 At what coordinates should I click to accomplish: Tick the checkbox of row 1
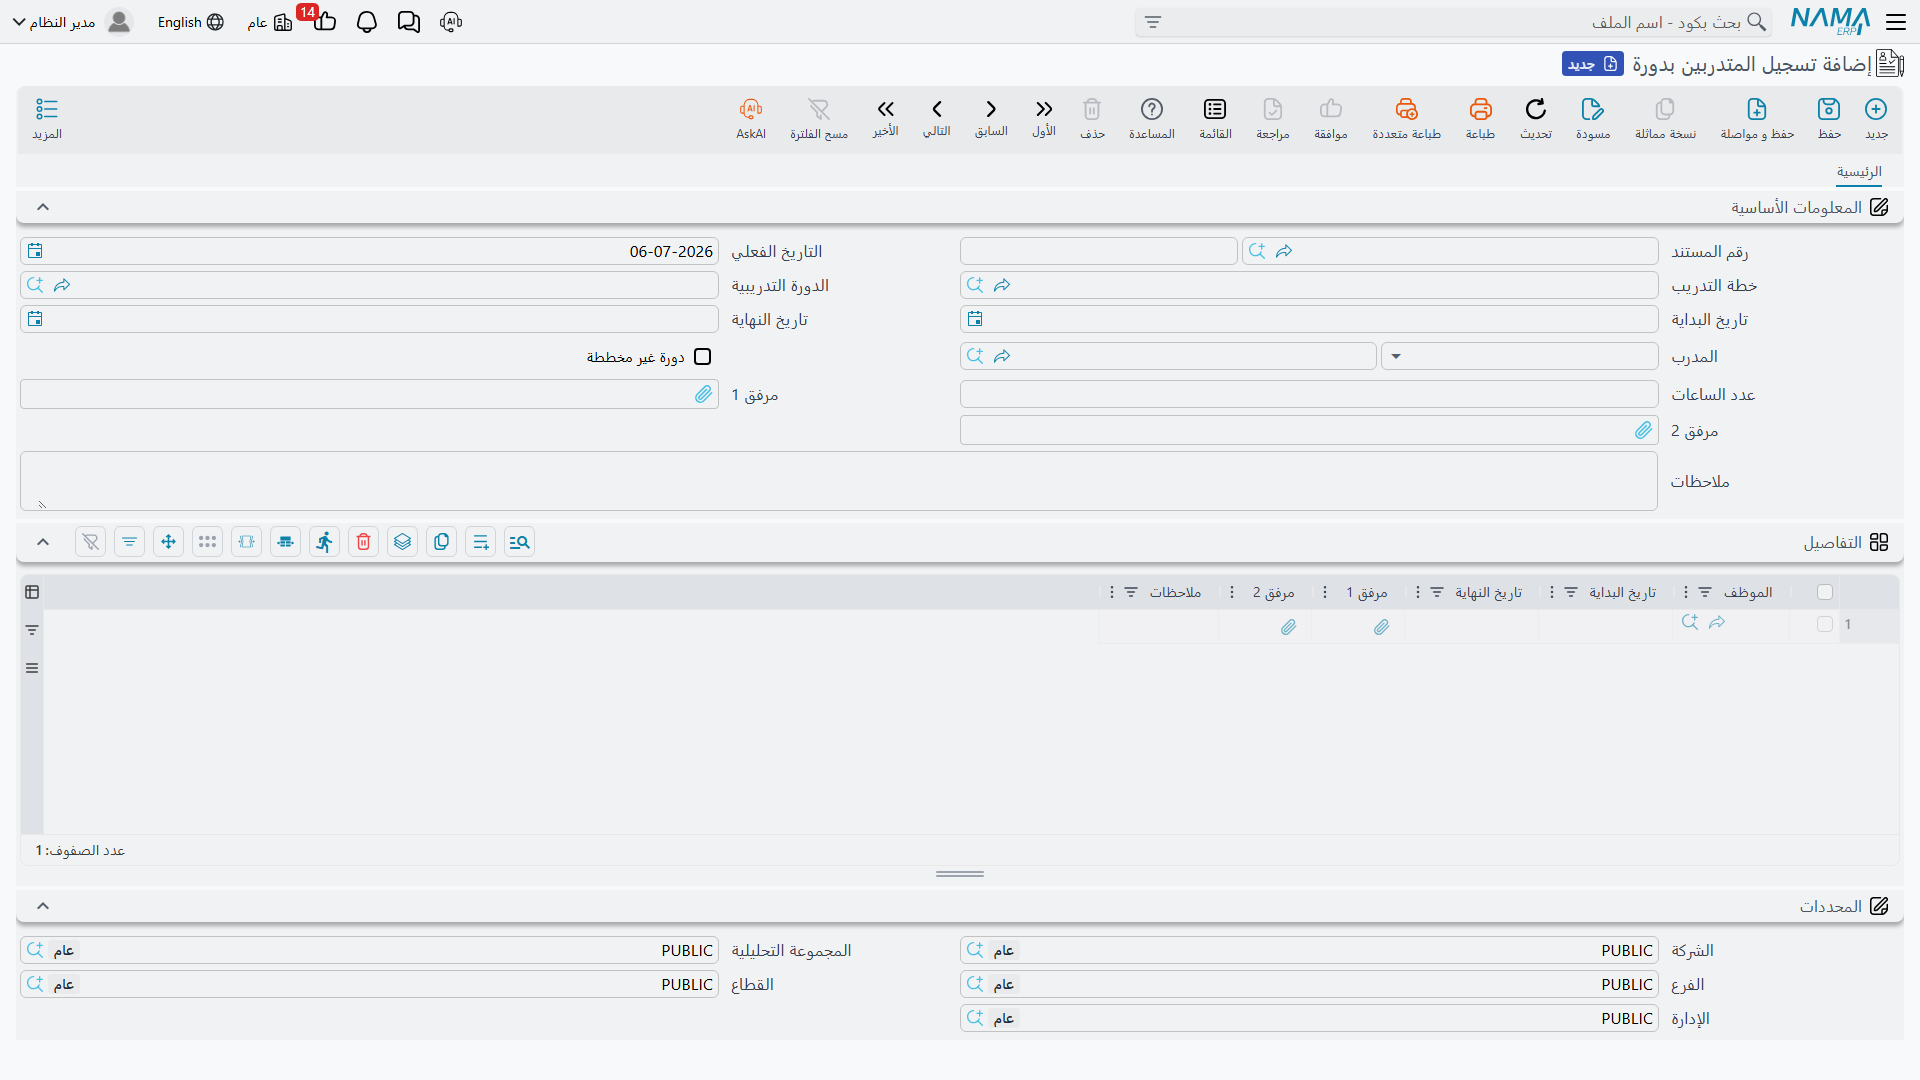coord(1825,624)
